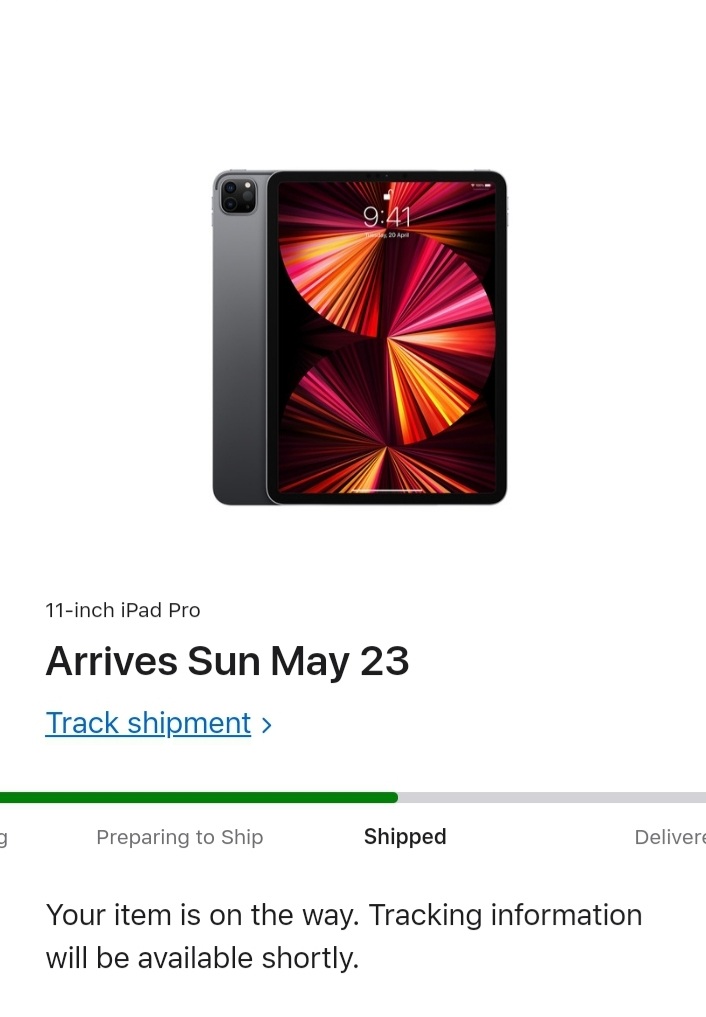Click the green filled part of the progress bar
This screenshot has width=706, height=1017.
point(200,797)
